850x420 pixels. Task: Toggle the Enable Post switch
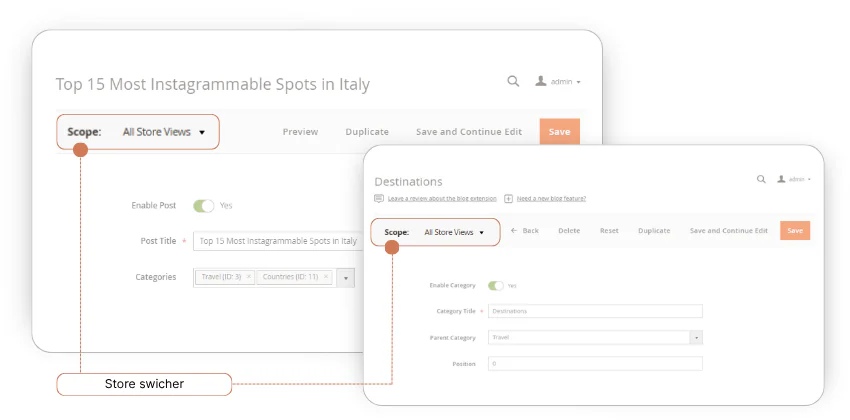pos(204,205)
